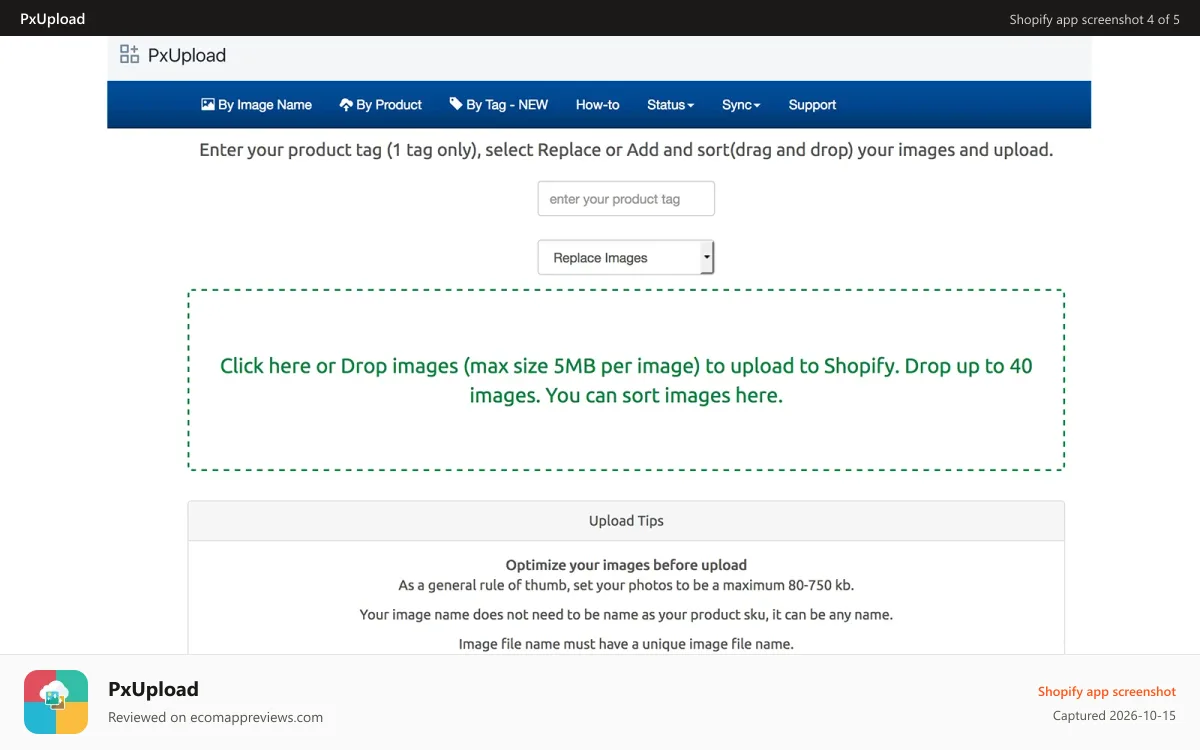The image size is (1200, 750).
Task: Expand the Sync dropdown menu
Action: [741, 105]
